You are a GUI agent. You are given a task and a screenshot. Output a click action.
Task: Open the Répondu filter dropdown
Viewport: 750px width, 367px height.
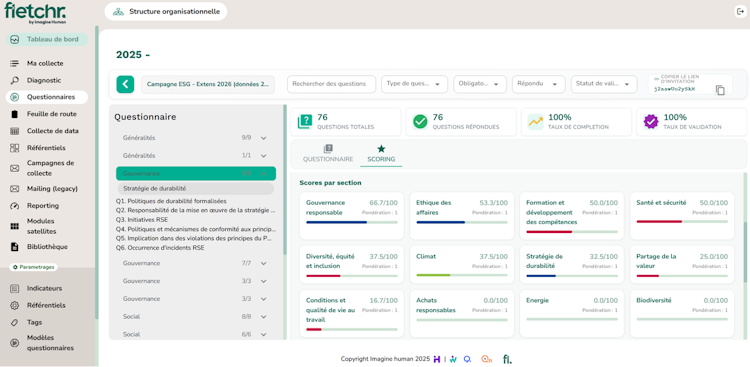[539, 84]
